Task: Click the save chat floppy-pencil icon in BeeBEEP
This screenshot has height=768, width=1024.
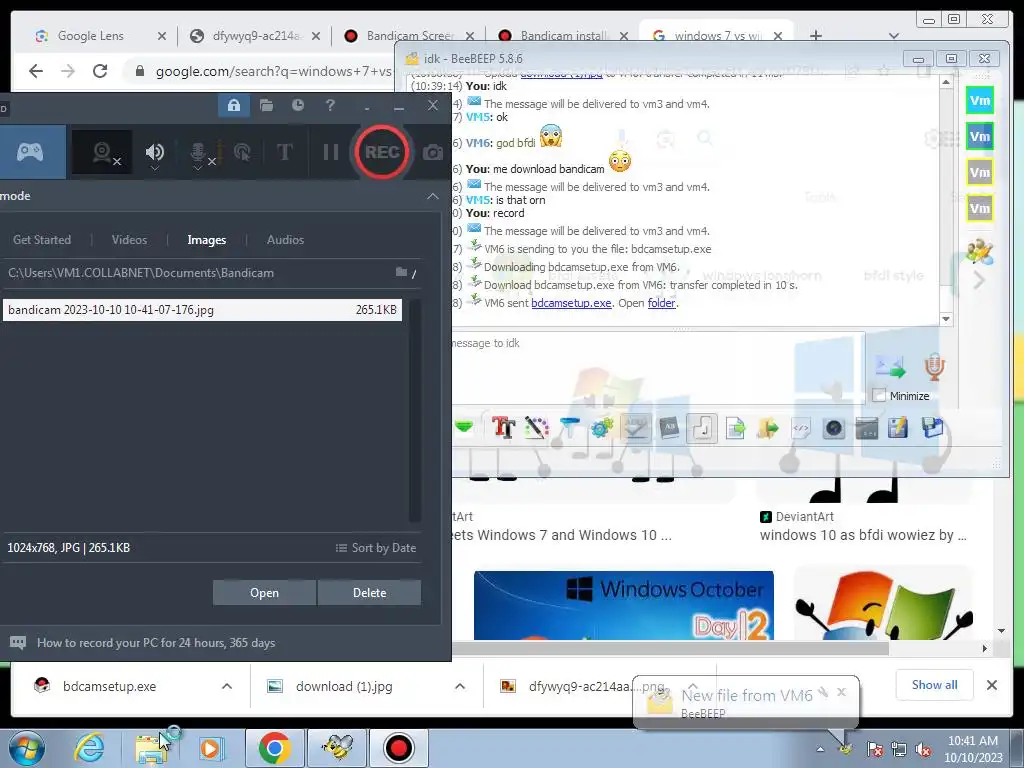Action: (899, 428)
